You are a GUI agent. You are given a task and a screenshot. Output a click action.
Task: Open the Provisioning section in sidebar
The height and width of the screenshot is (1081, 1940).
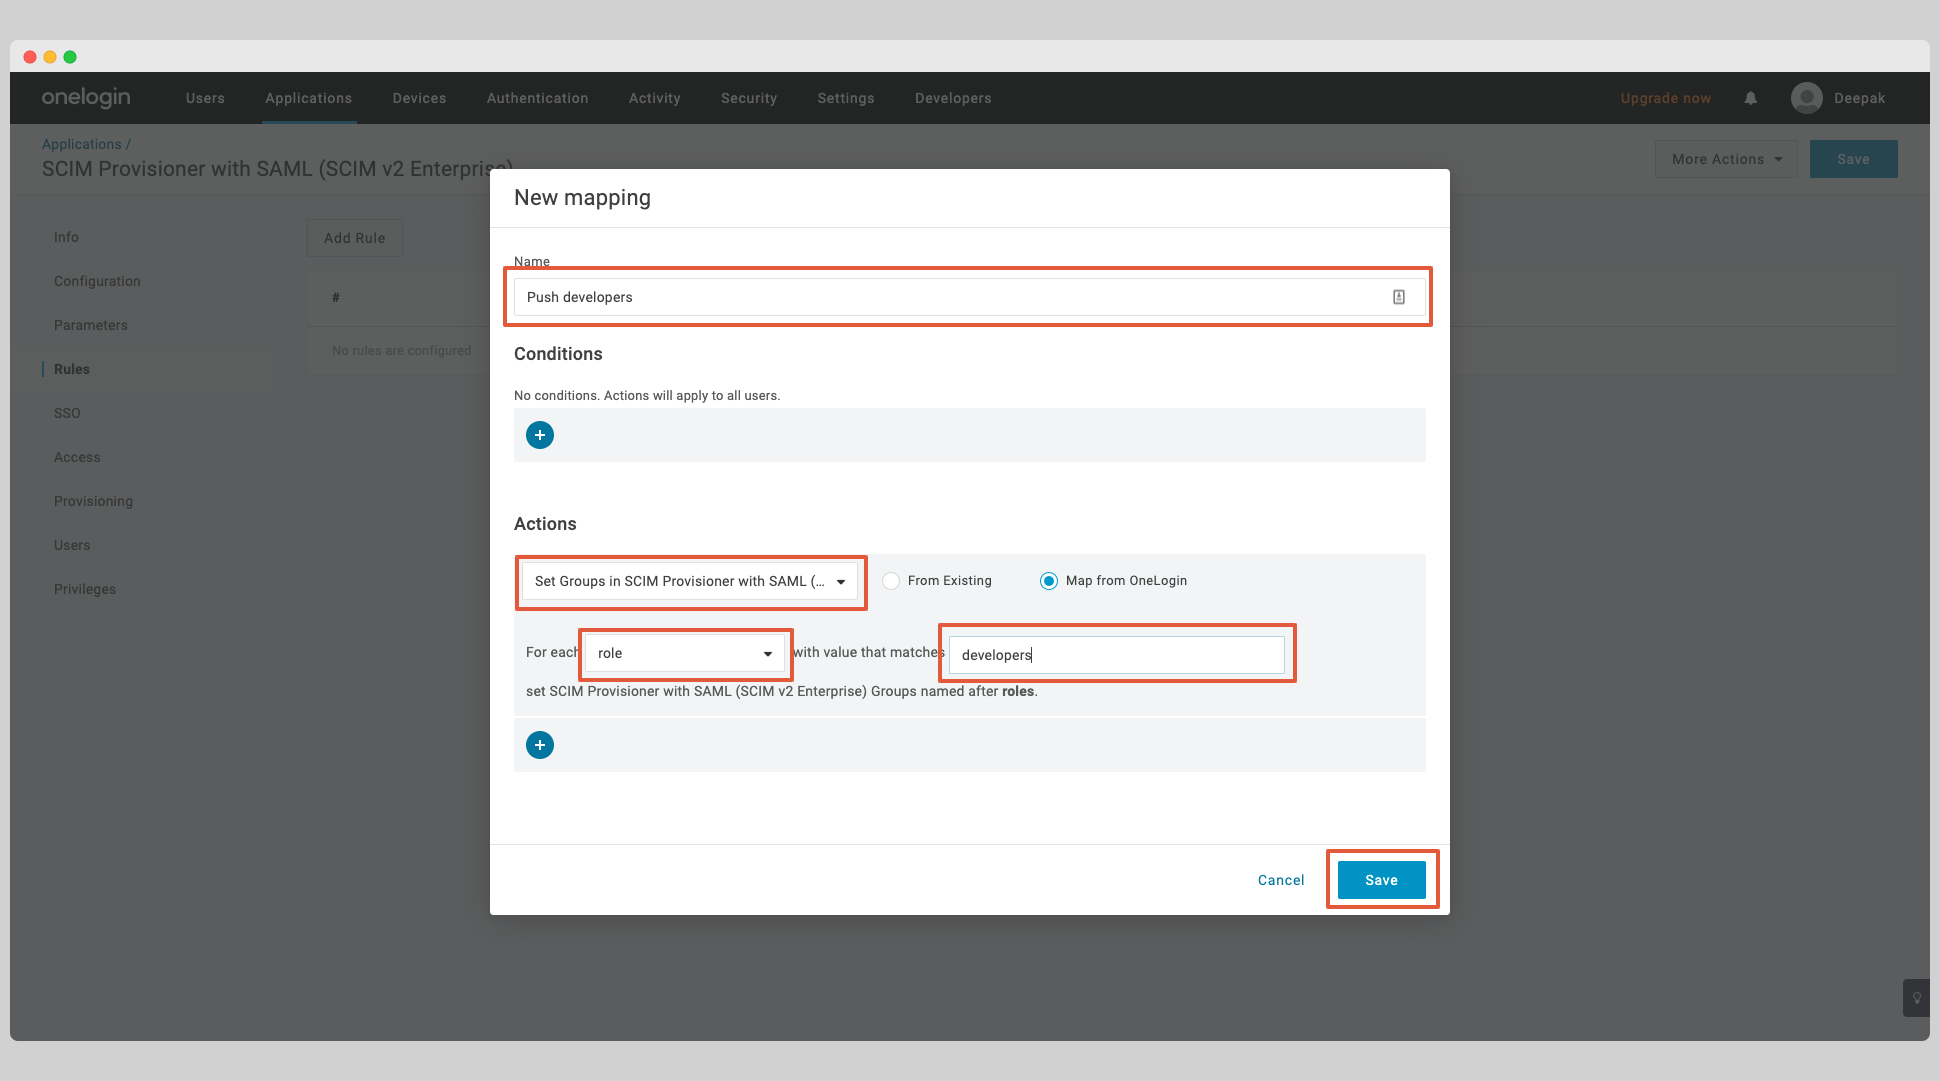[93, 500]
